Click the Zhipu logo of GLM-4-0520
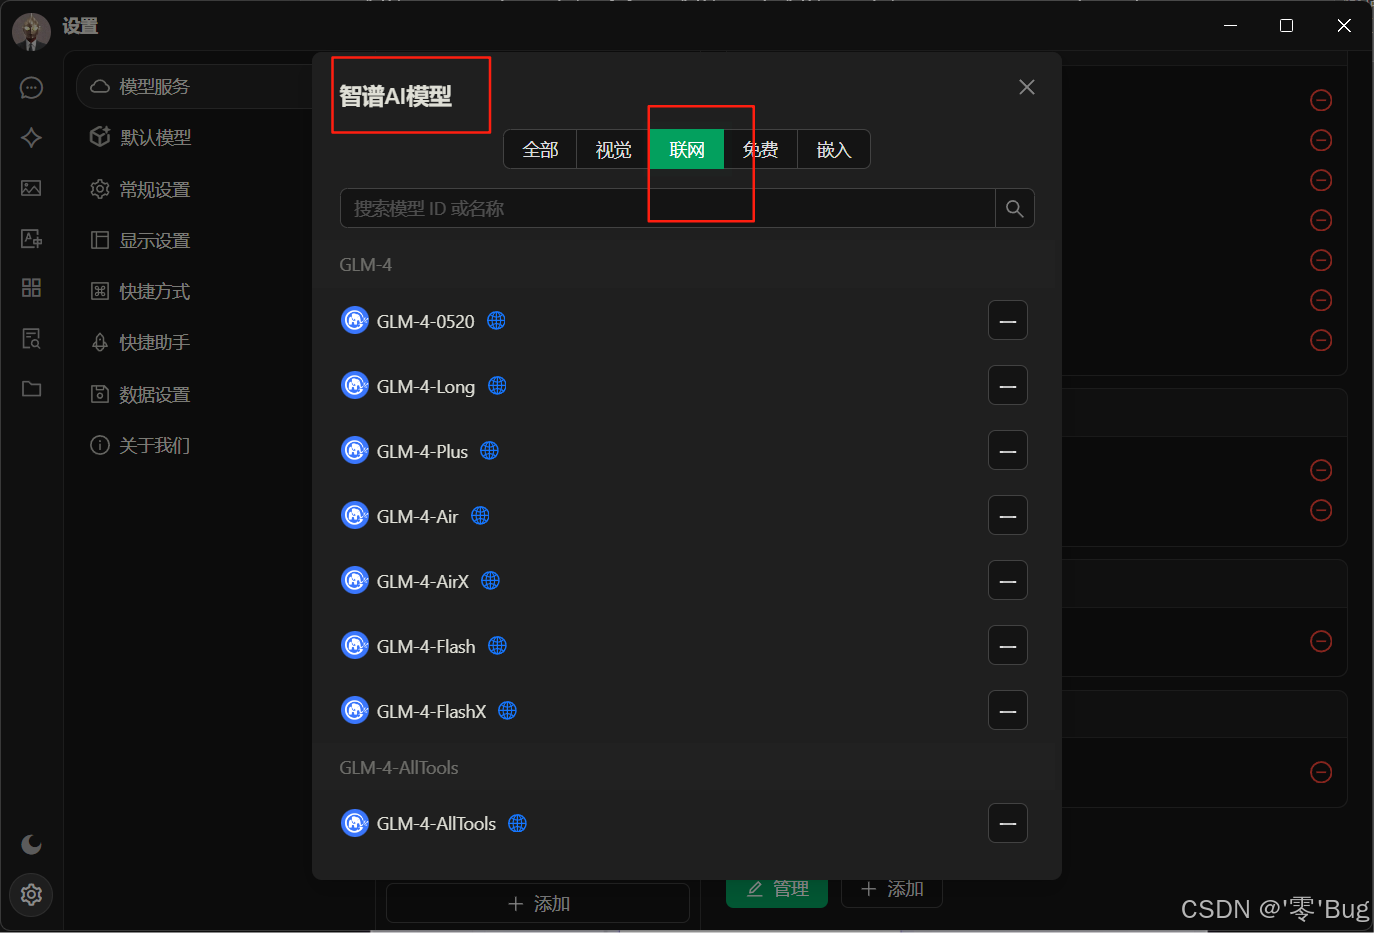 click(355, 320)
